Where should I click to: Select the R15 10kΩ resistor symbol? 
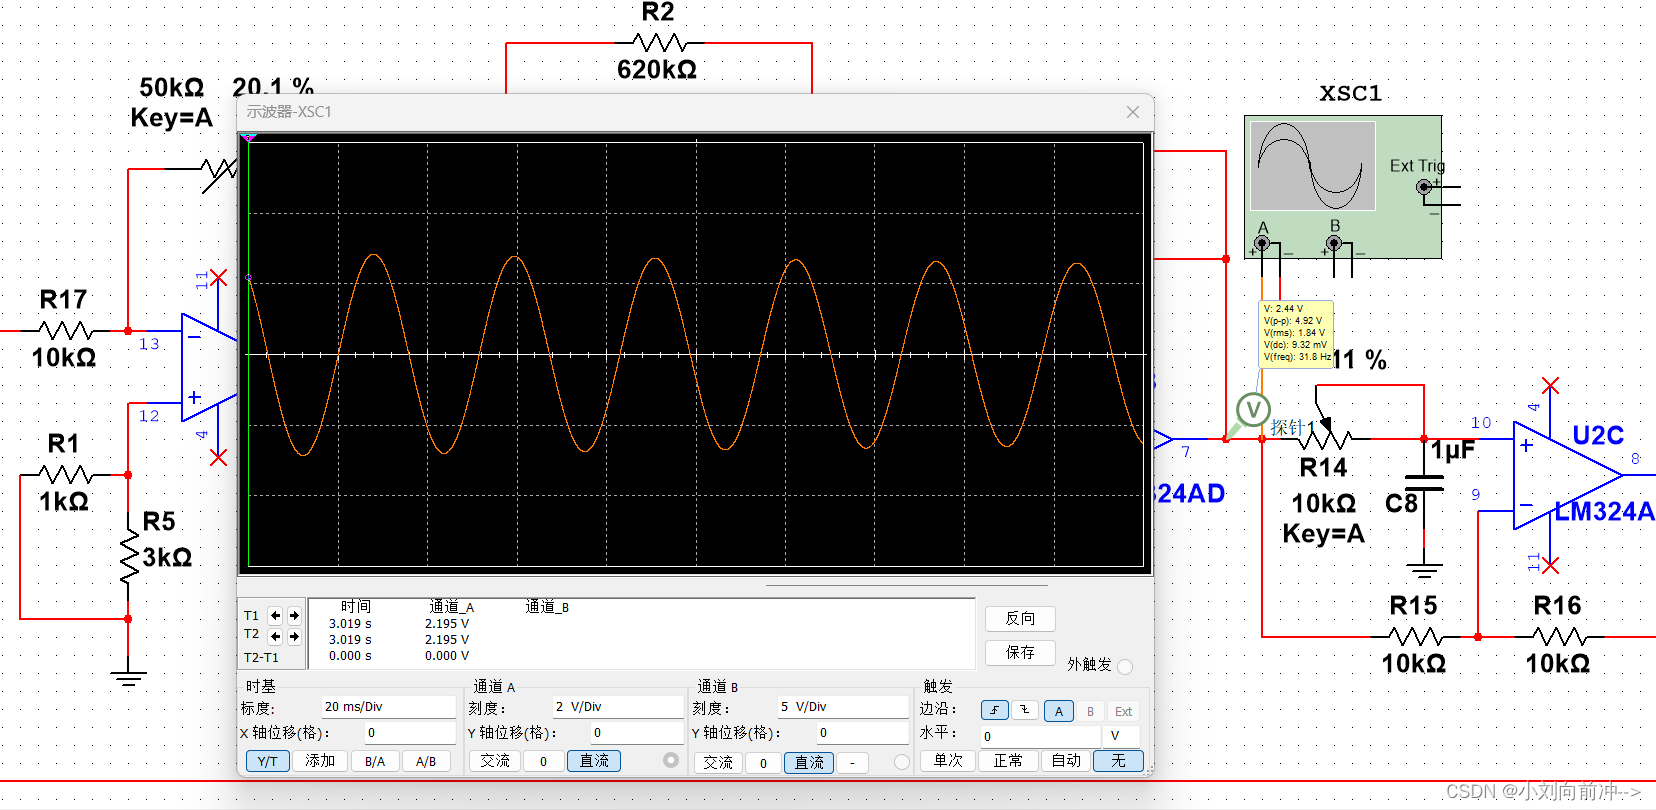1414,636
